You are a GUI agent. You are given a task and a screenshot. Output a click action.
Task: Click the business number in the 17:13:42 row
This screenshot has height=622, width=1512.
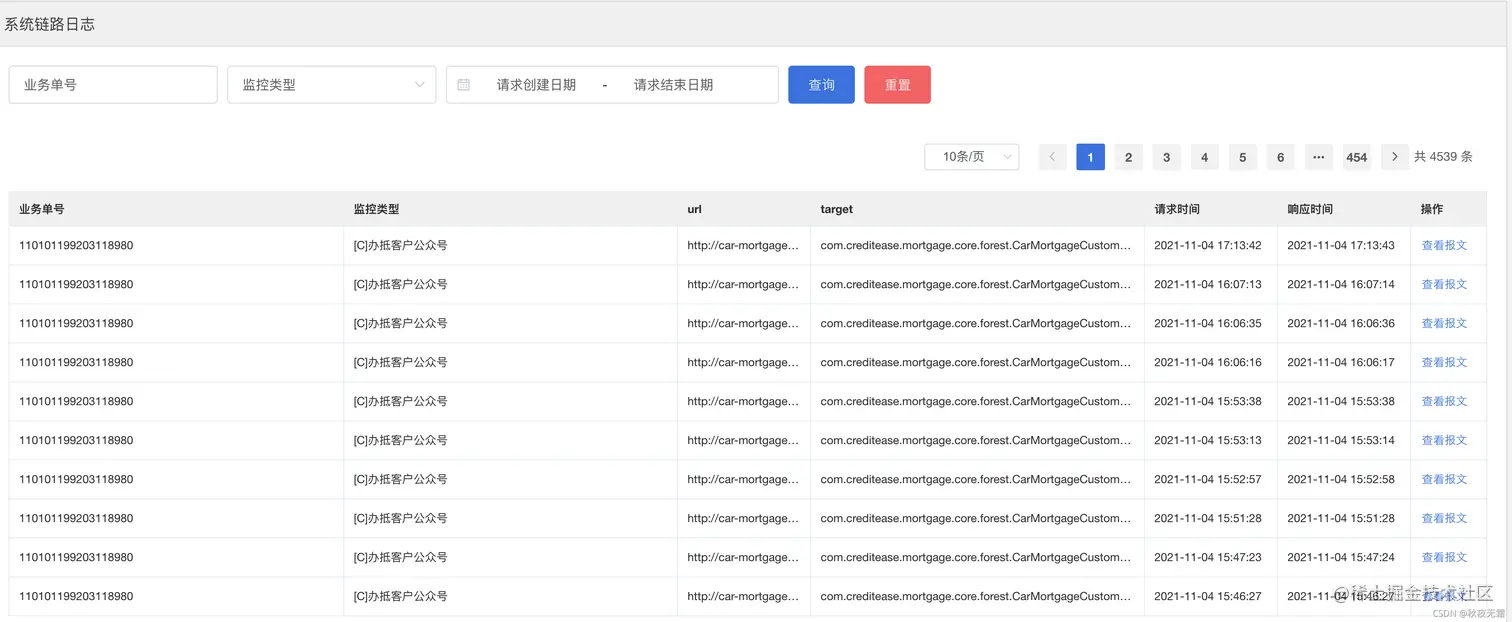[x=76, y=245]
